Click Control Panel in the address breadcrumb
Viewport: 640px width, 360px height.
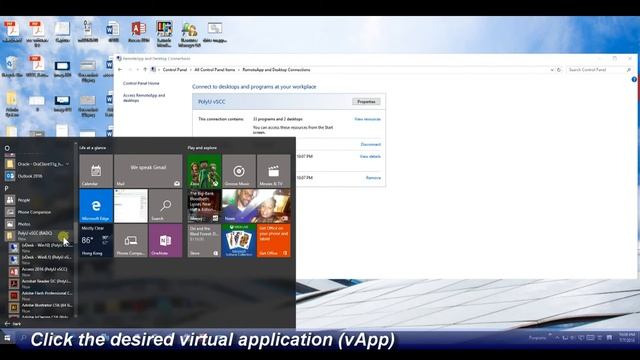175,70
